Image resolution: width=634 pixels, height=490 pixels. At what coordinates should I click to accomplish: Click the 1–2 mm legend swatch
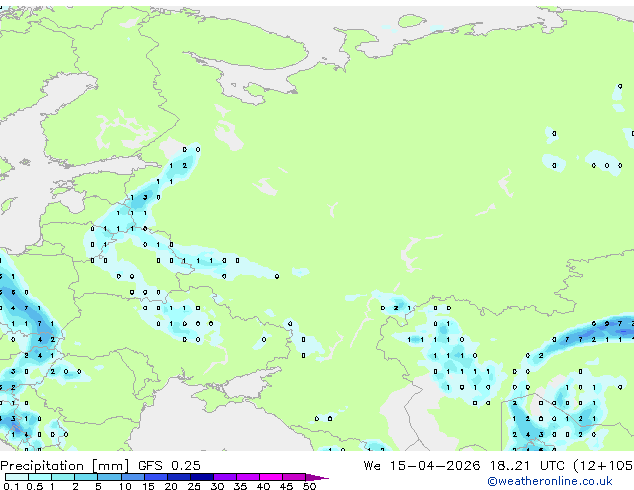click(63, 477)
